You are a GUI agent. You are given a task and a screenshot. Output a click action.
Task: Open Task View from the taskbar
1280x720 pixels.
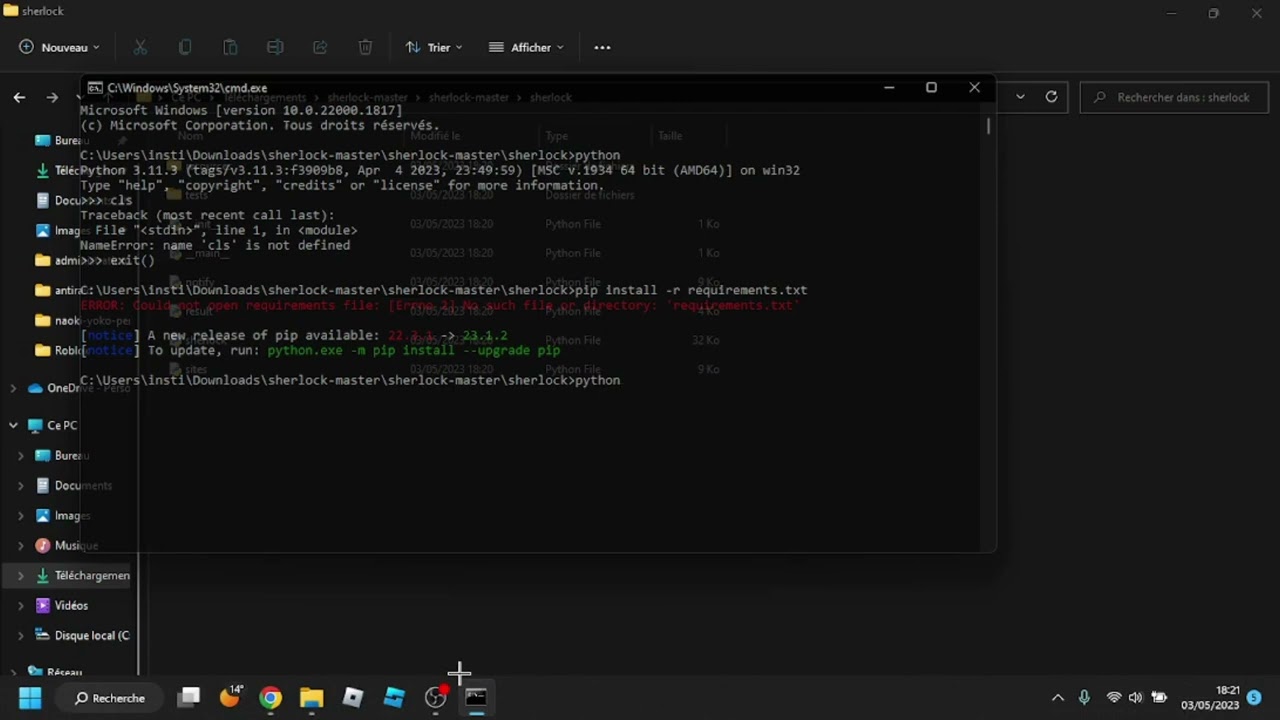click(x=189, y=698)
